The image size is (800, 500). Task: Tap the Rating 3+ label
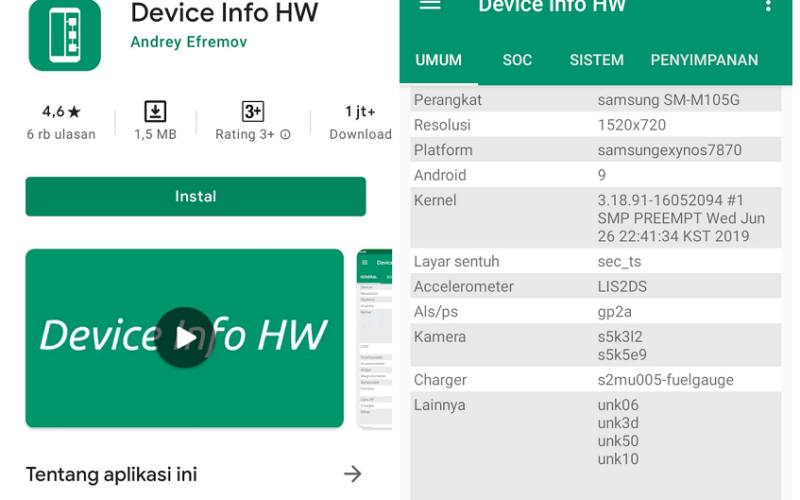(x=245, y=135)
